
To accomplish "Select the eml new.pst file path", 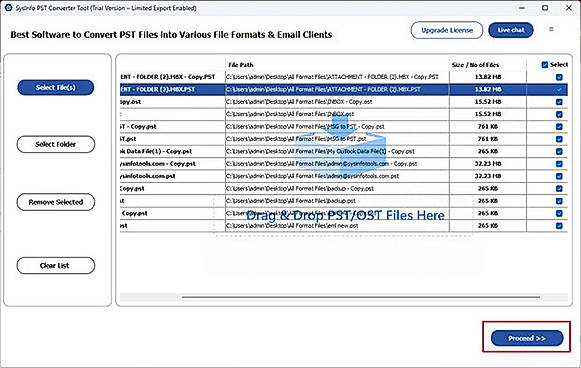I will (292, 226).
